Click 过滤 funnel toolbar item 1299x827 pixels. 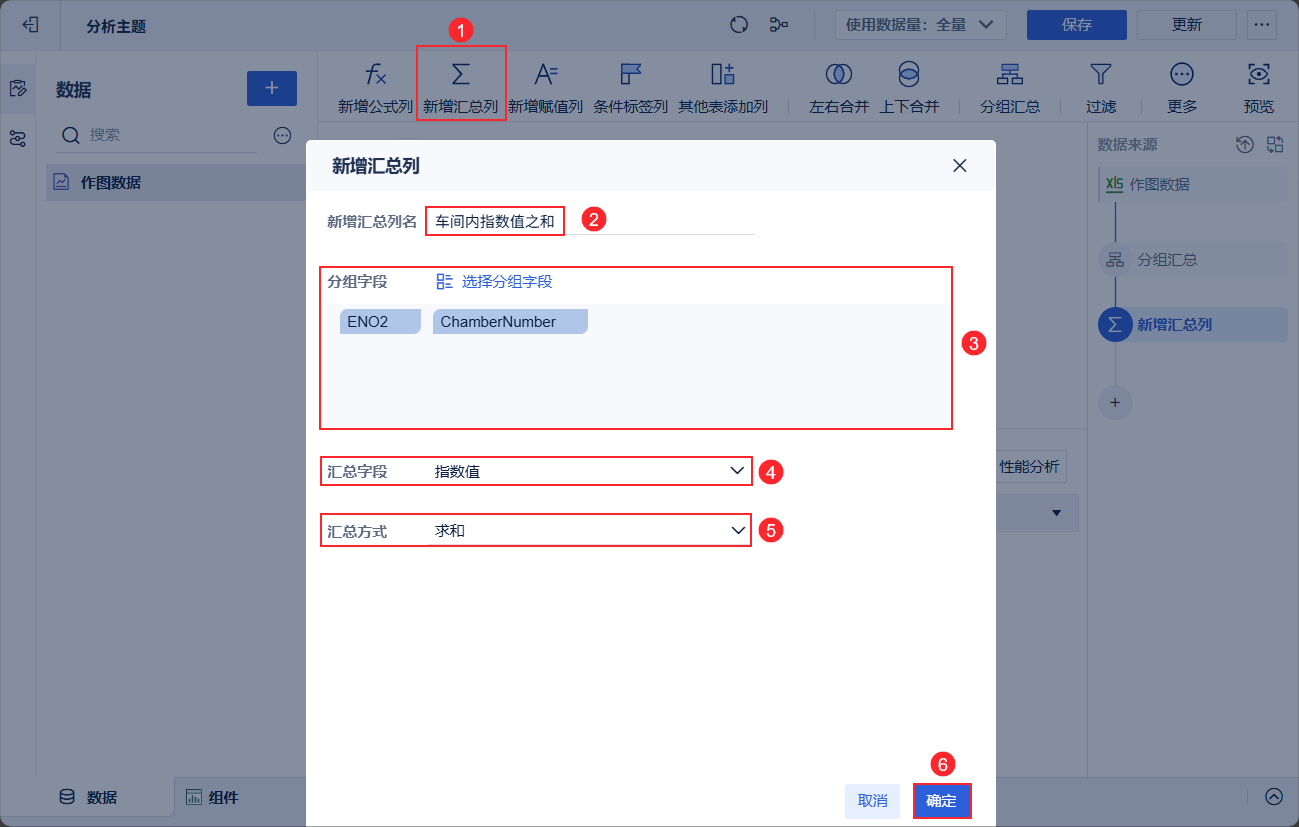pyautogui.click(x=1101, y=88)
